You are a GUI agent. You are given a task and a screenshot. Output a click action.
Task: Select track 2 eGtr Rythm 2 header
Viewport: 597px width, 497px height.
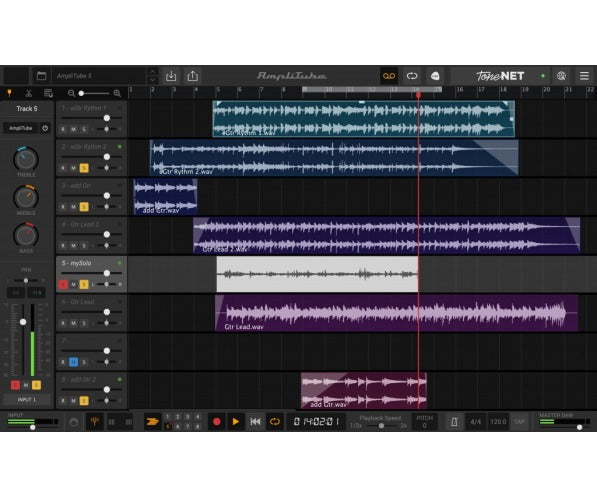91,158
